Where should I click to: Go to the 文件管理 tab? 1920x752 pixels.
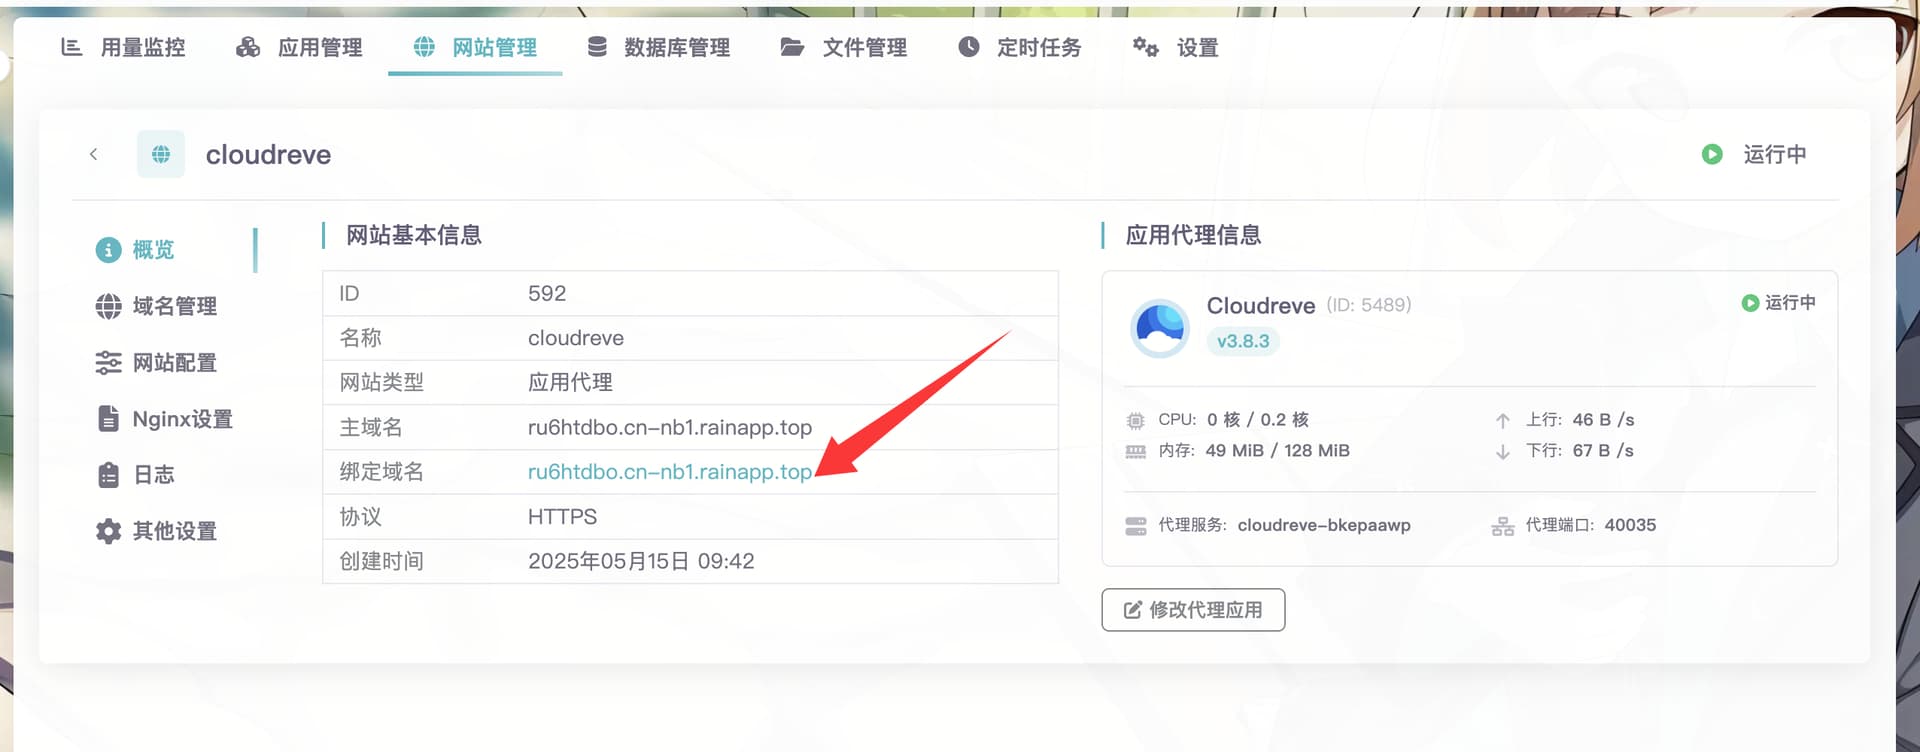(x=843, y=47)
